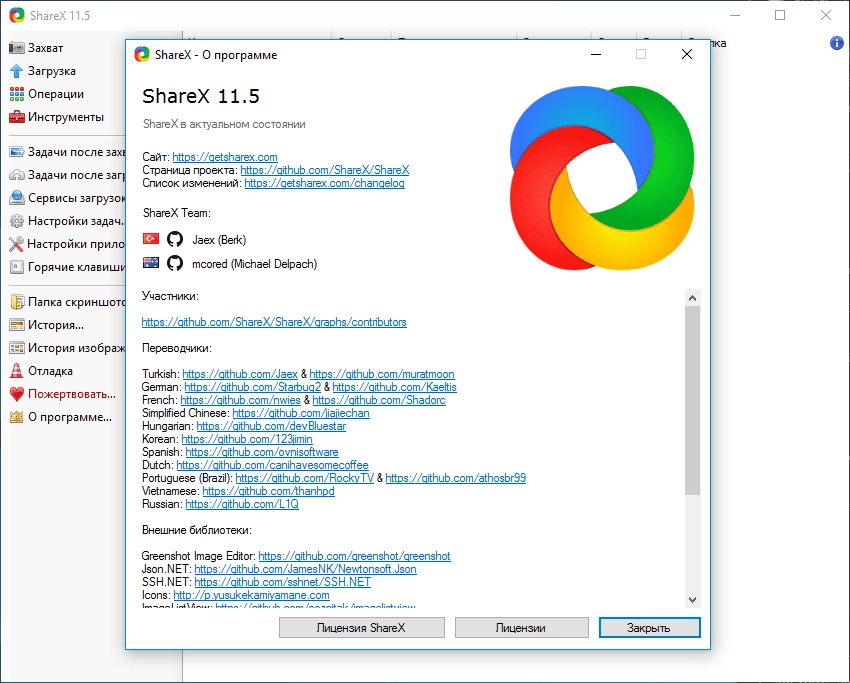This screenshot has height=683, width=850.
Task: Minimize the About dialog window
Action: (x=596, y=54)
